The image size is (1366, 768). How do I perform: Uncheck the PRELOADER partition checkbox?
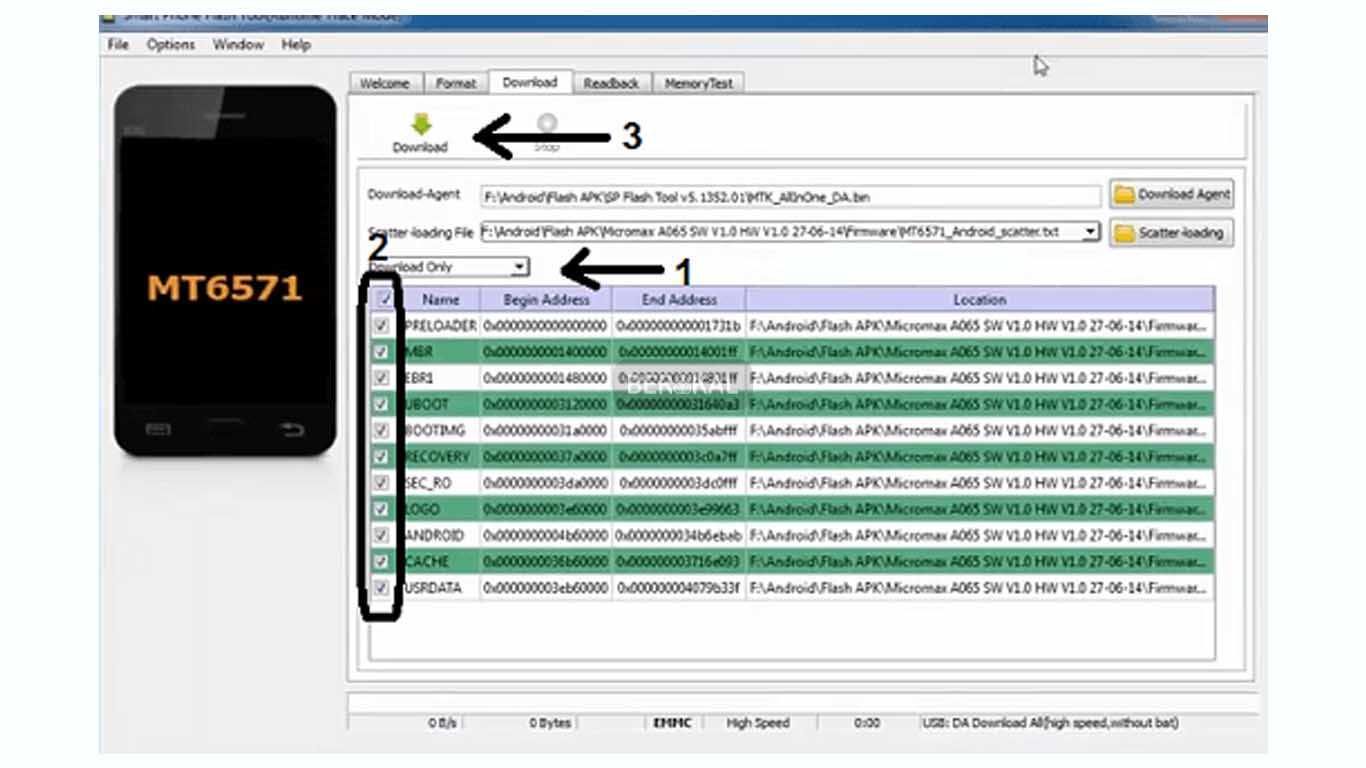pos(381,326)
